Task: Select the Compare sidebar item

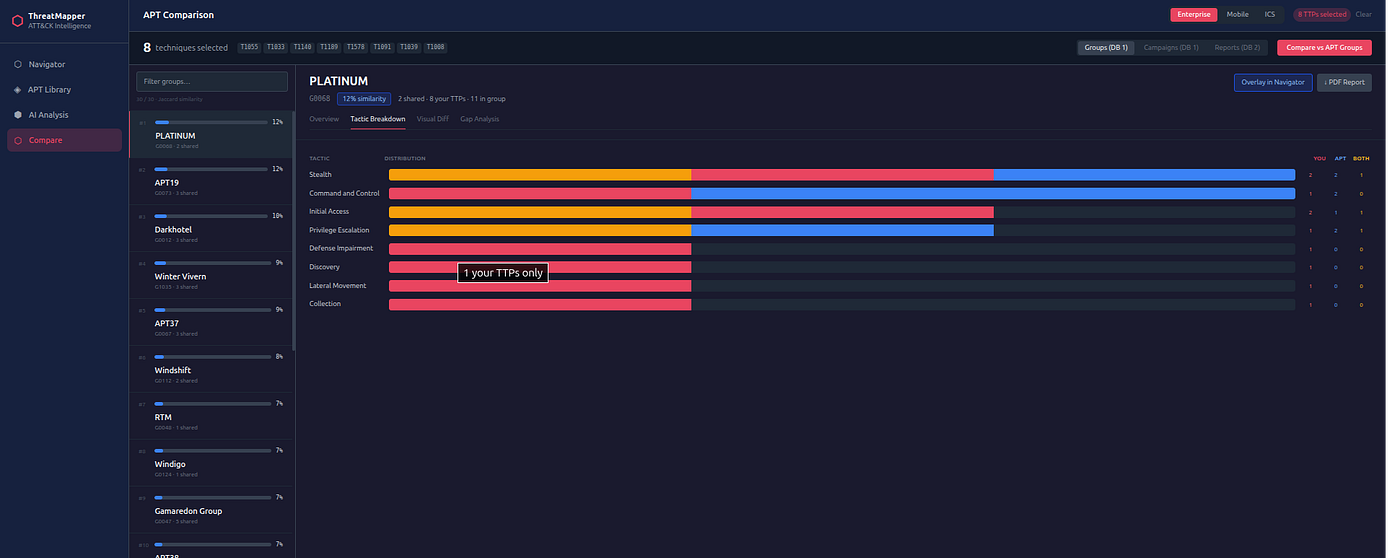Action: [x=64, y=140]
